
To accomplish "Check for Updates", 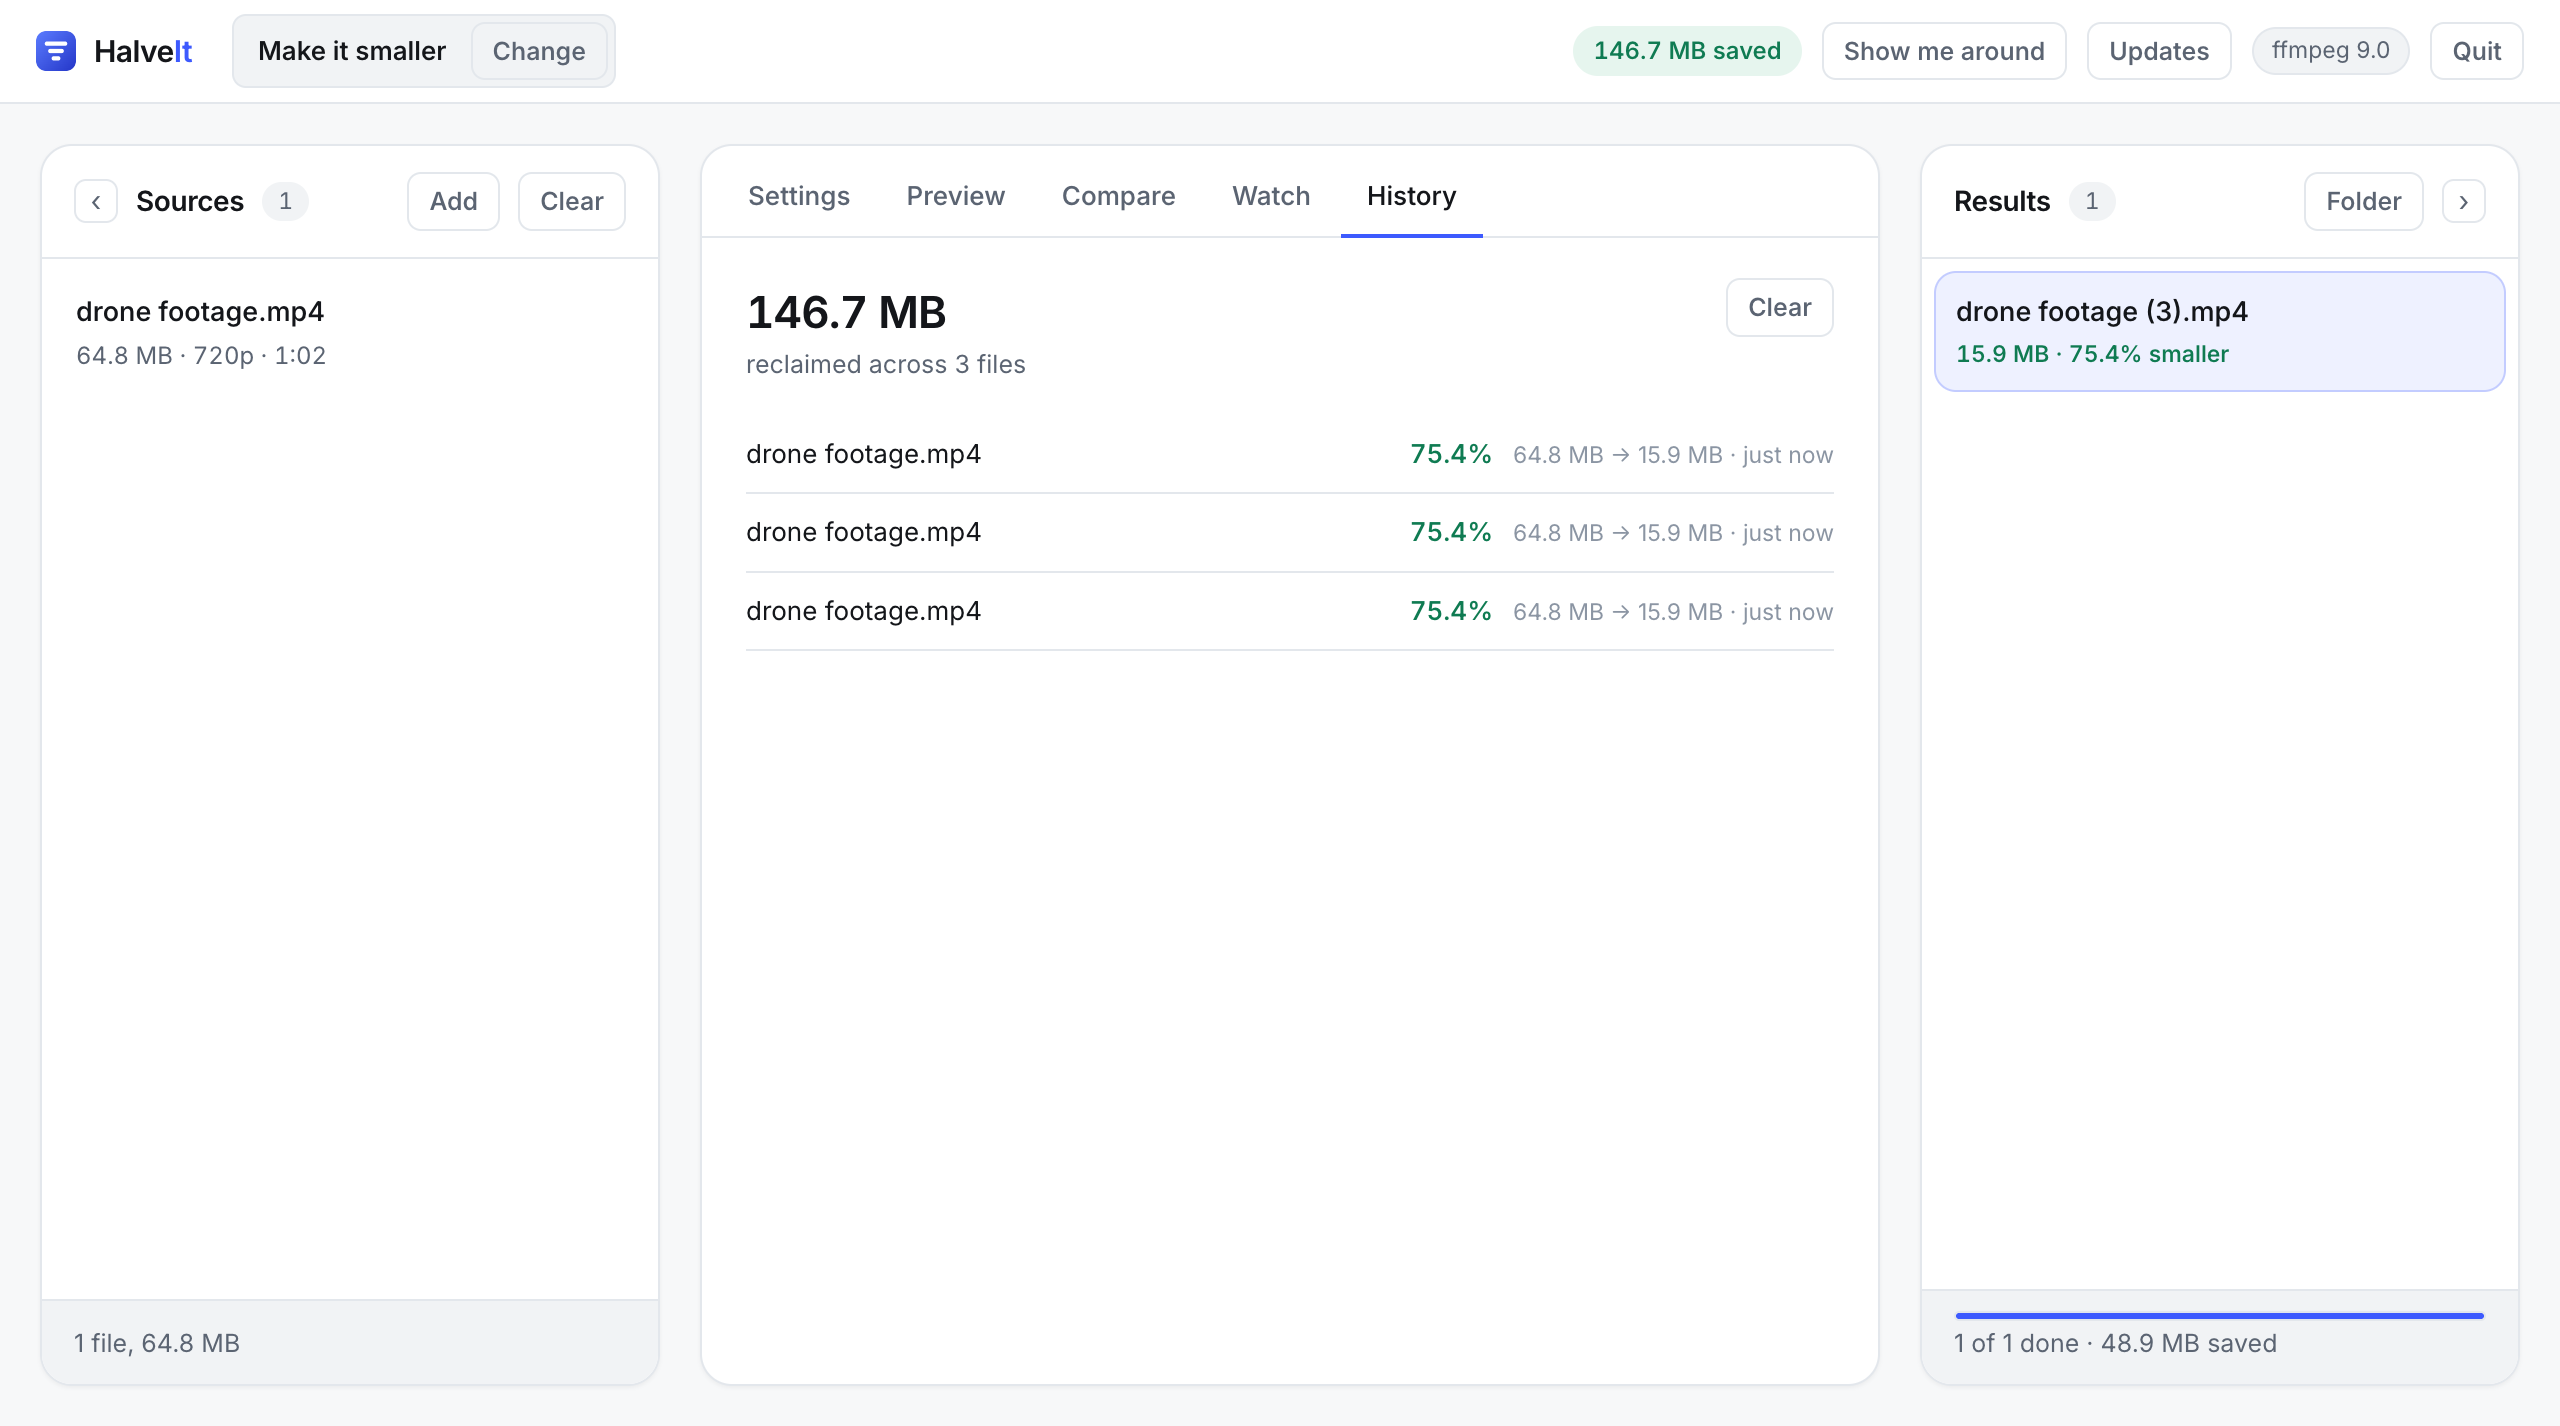I will point(2159,51).
